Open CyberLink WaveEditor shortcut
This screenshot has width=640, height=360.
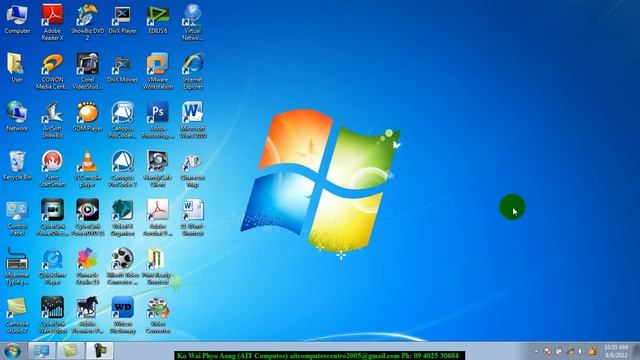tap(52, 315)
